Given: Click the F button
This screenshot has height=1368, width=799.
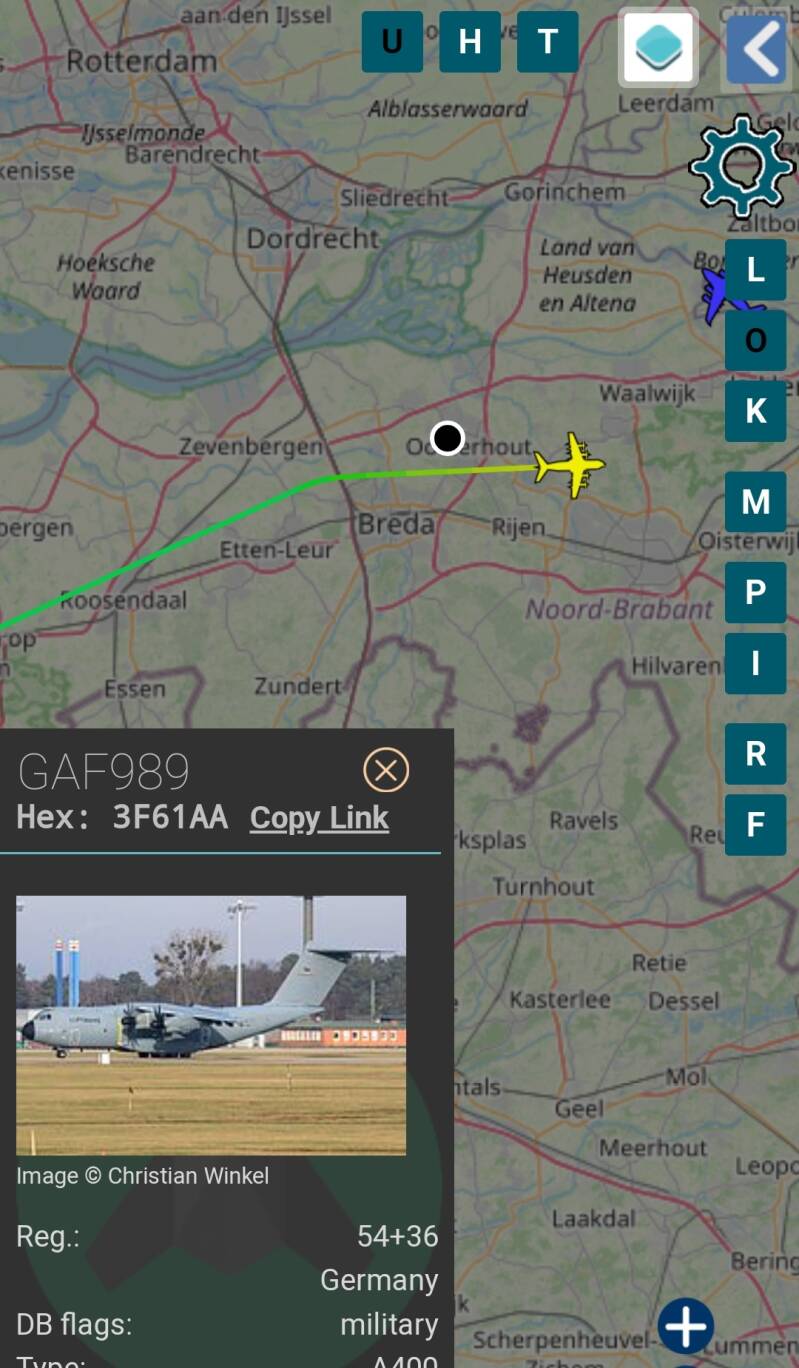Looking at the screenshot, I should click(756, 825).
